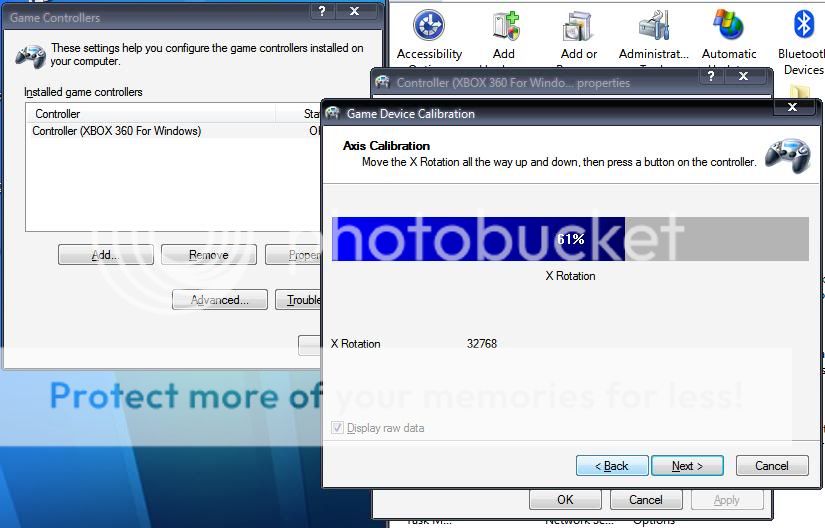This screenshot has width=825, height=528.
Task: Open the Administrative Tools icon
Action: click(x=653, y=34)
